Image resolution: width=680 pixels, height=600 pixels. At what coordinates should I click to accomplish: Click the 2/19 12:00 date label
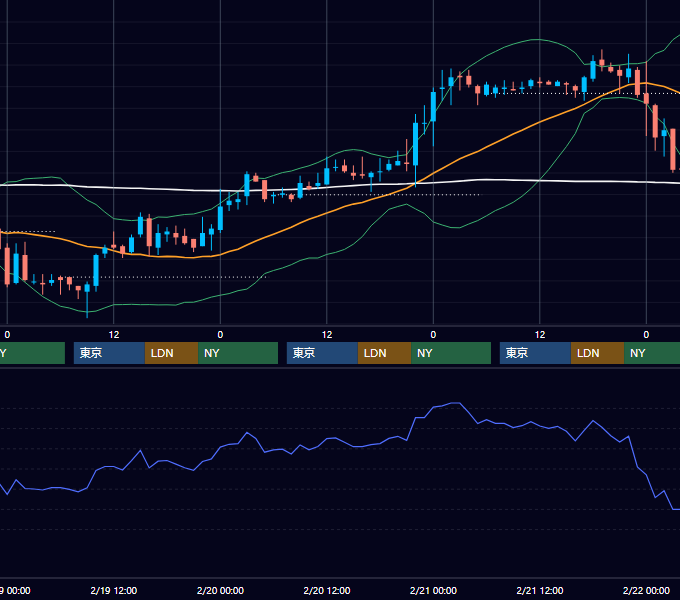[x=114, y=590]
